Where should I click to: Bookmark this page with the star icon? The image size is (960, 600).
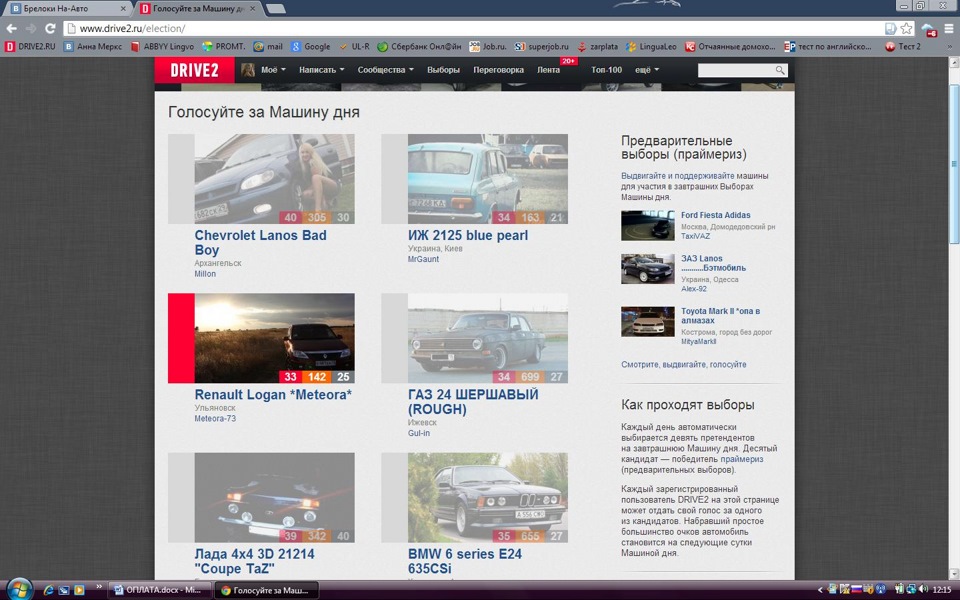click(907, 28)
